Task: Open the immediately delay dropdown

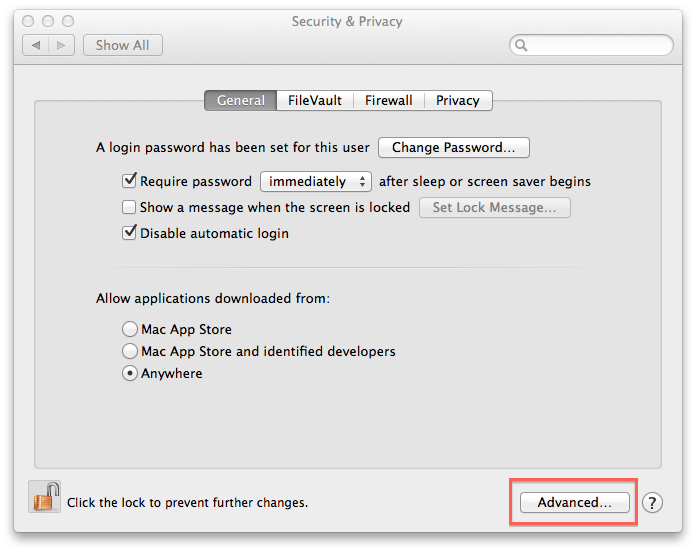Action: pos(315,181)
